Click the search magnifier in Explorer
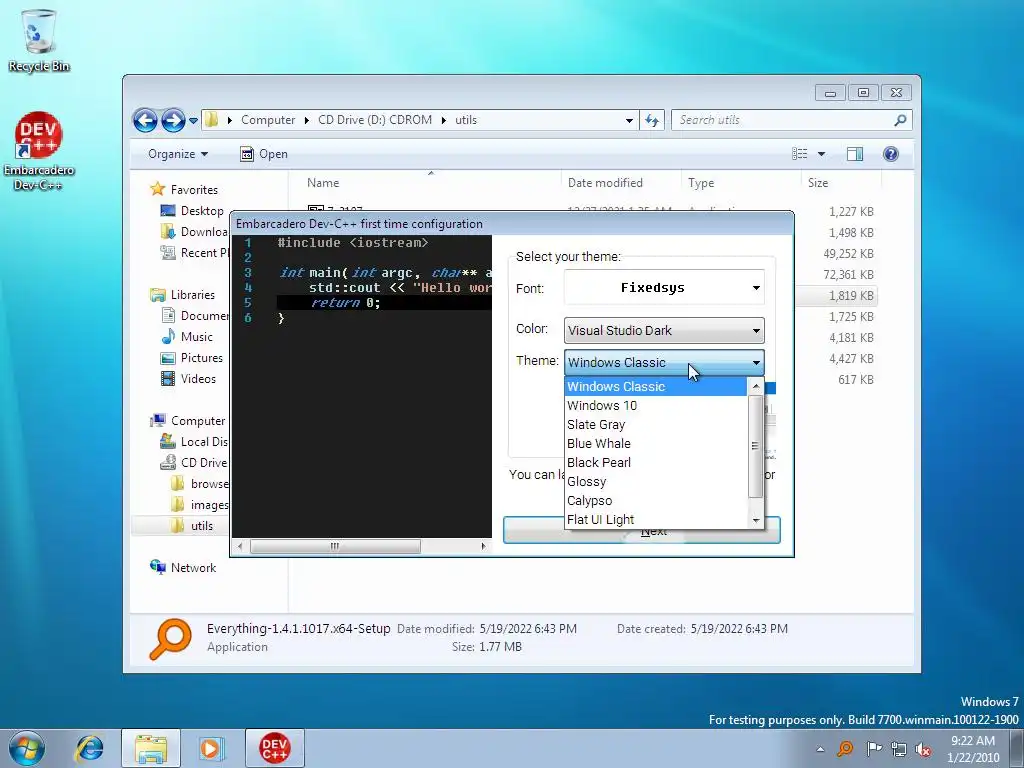This screenshot has height=768, width=1024. coord(900,120)
